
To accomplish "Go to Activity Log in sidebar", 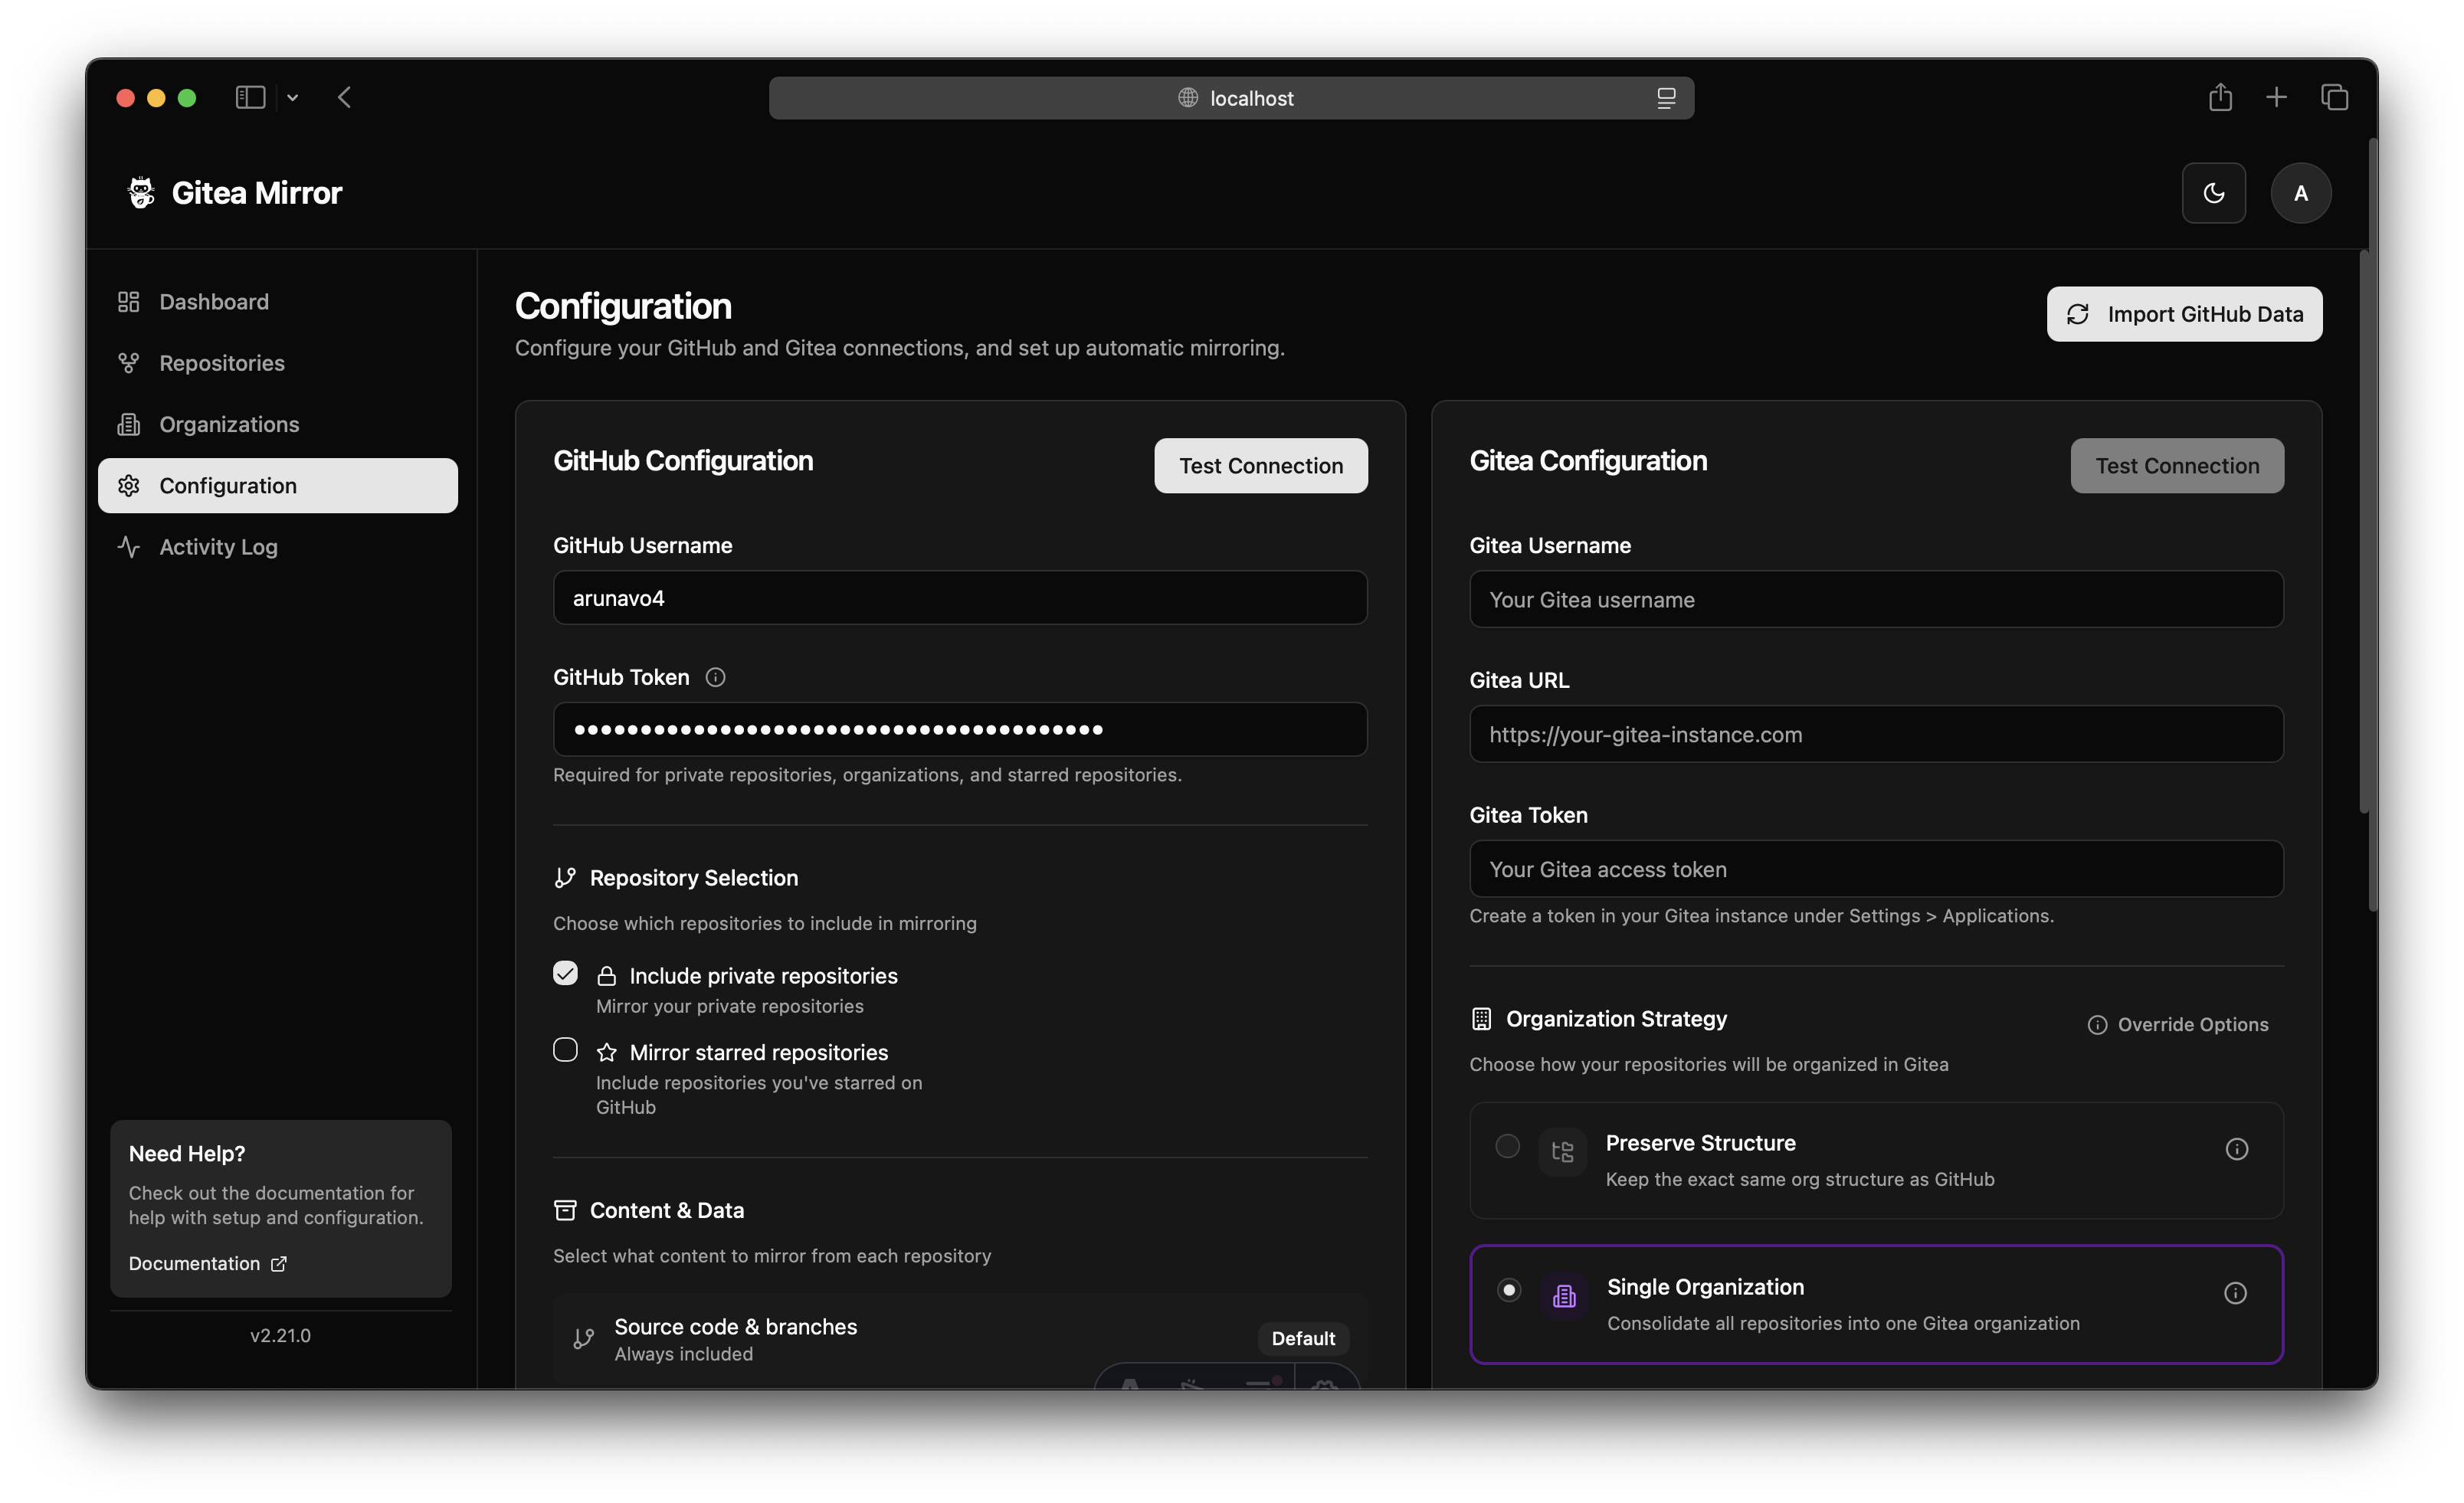I will tap(218, 547).
